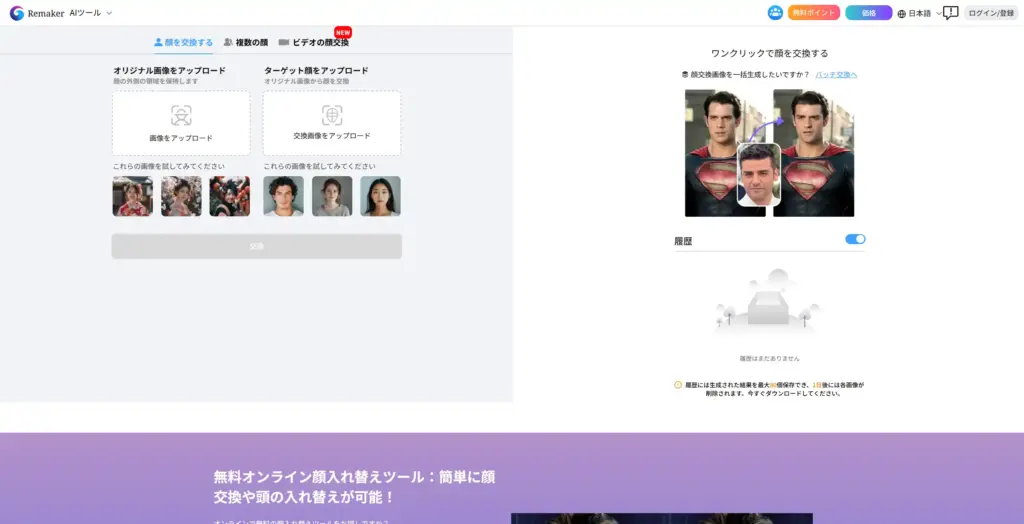The width and height of the screenshot is (1024, 524).
Task: Select curly-haired man target face sample
Action: pyautogui.click(x=283, y=196)
